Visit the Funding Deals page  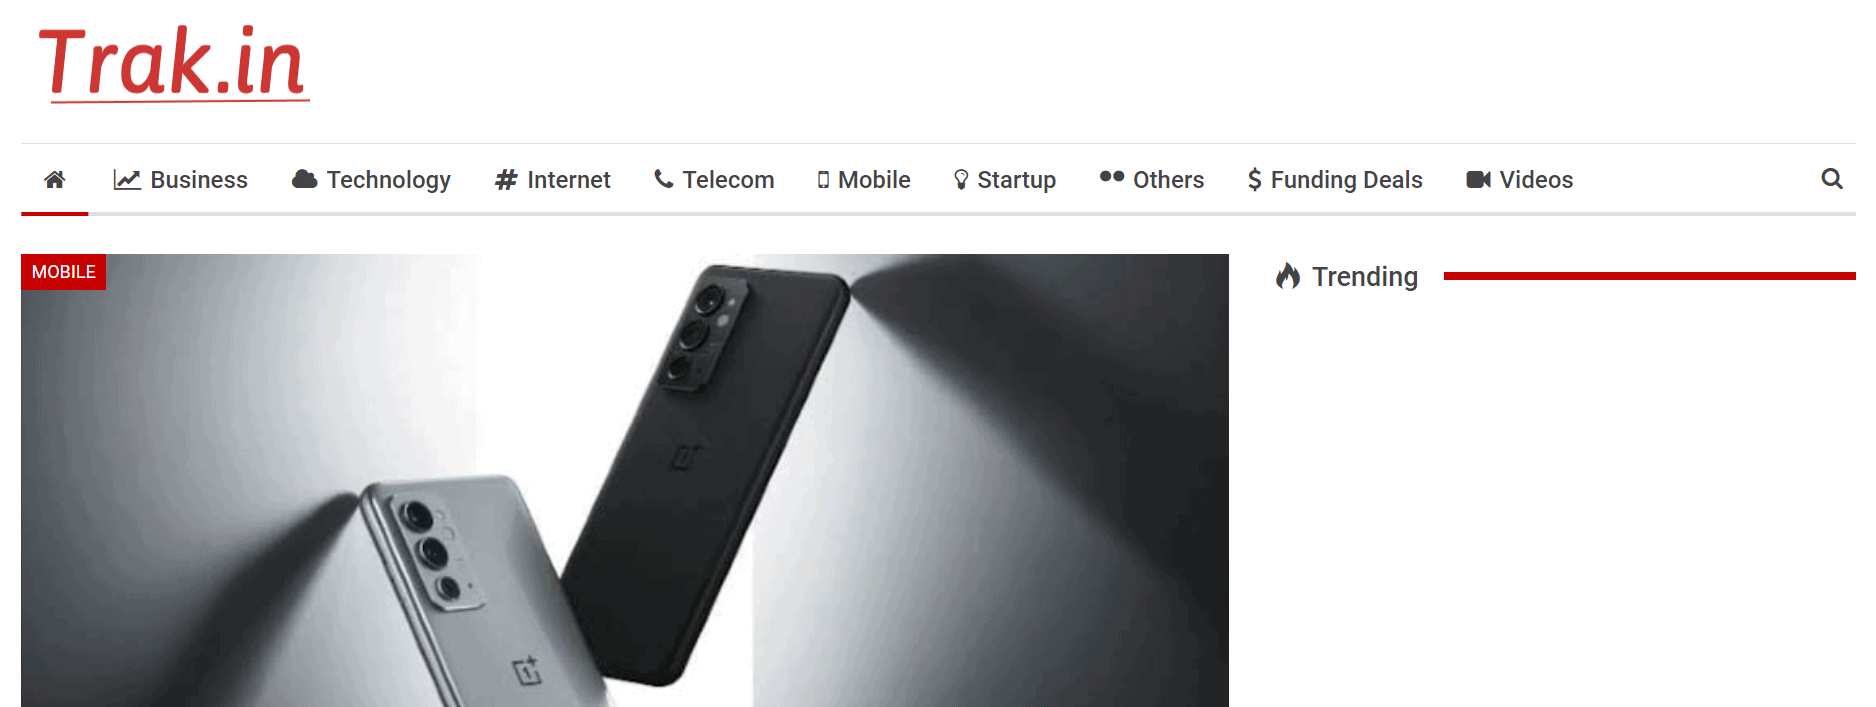pos(1346,180)
